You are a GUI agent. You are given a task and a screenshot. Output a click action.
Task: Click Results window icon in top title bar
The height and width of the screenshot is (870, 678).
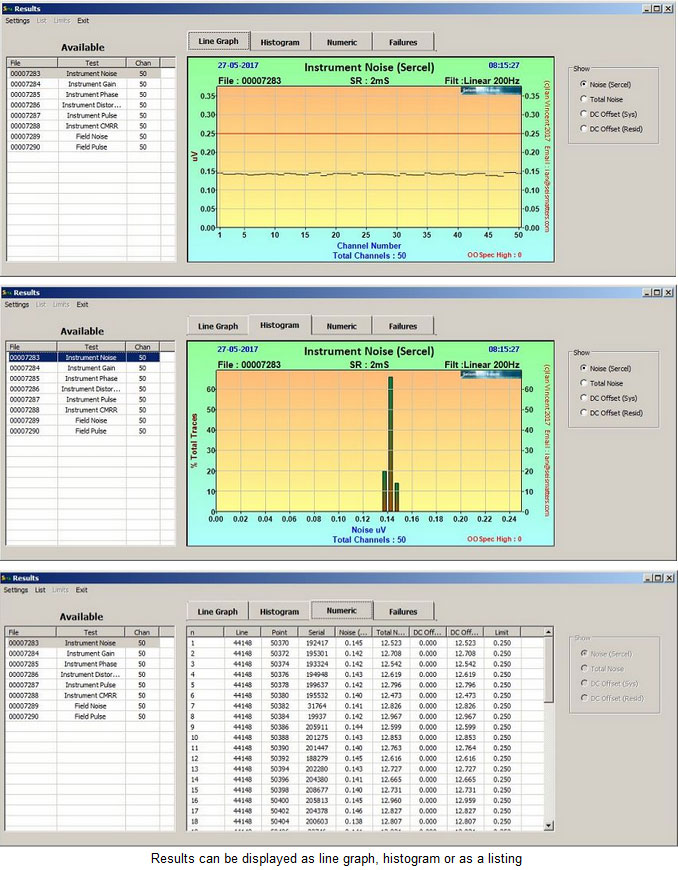(7, 8)
